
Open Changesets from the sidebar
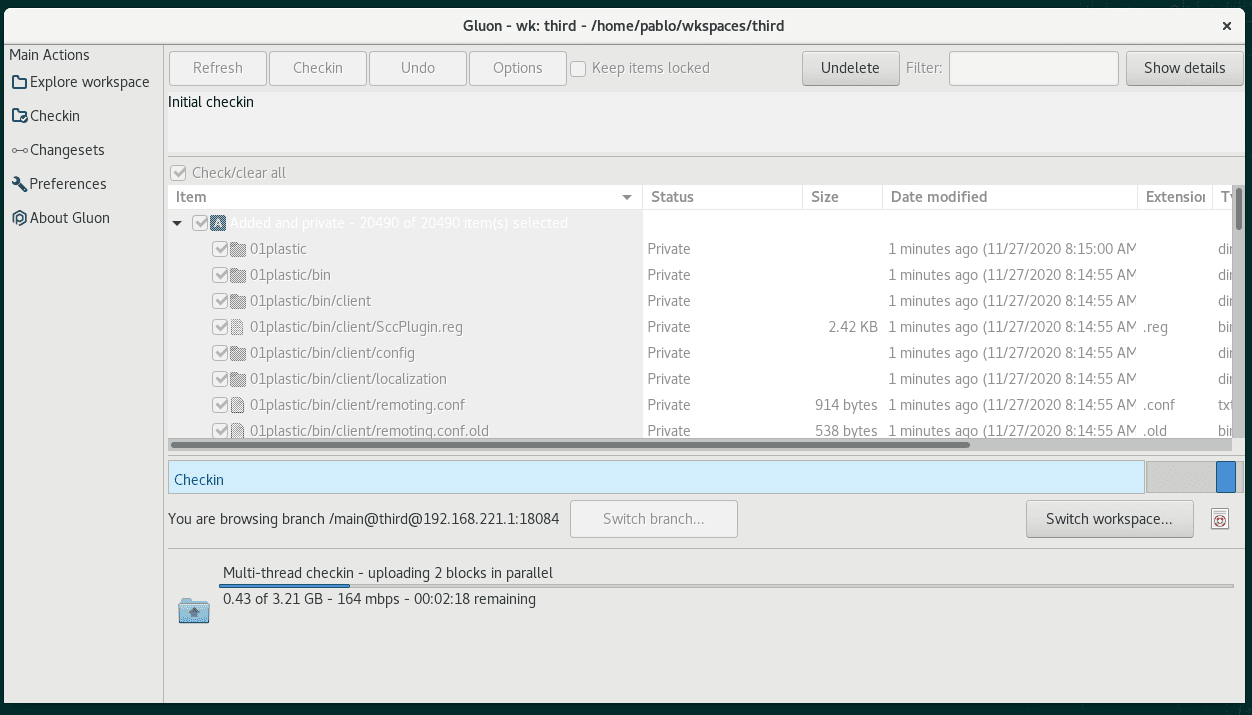[58, 150]
